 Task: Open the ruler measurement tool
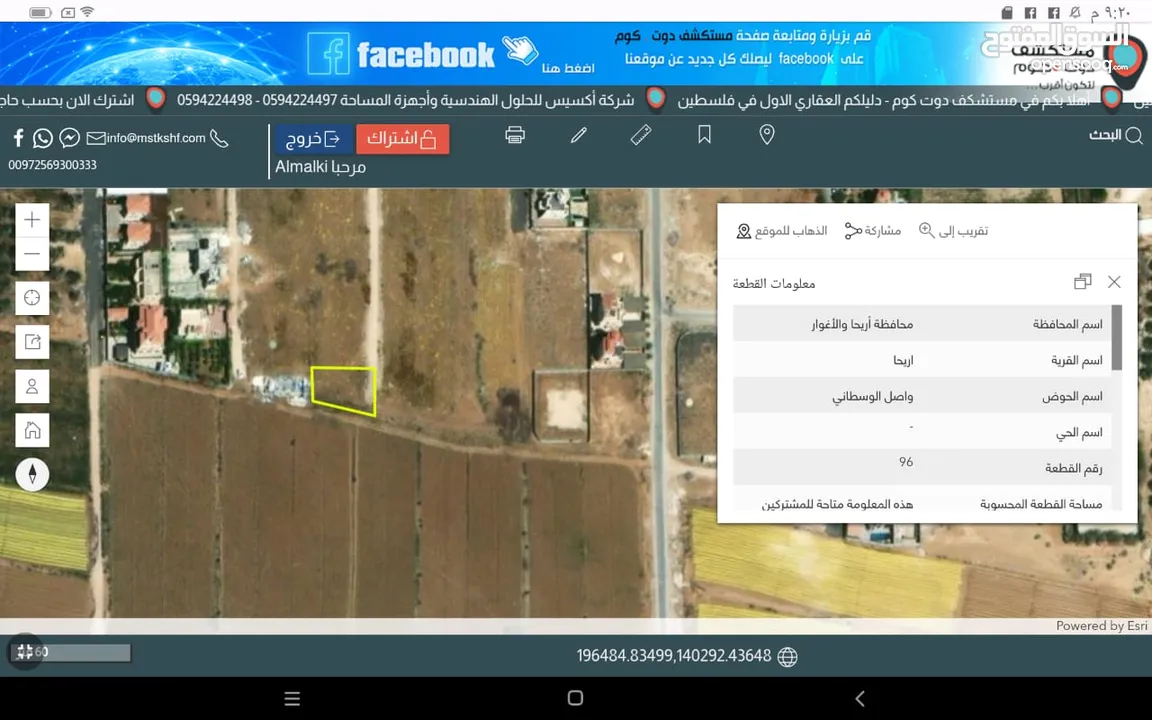coord(641,135)
